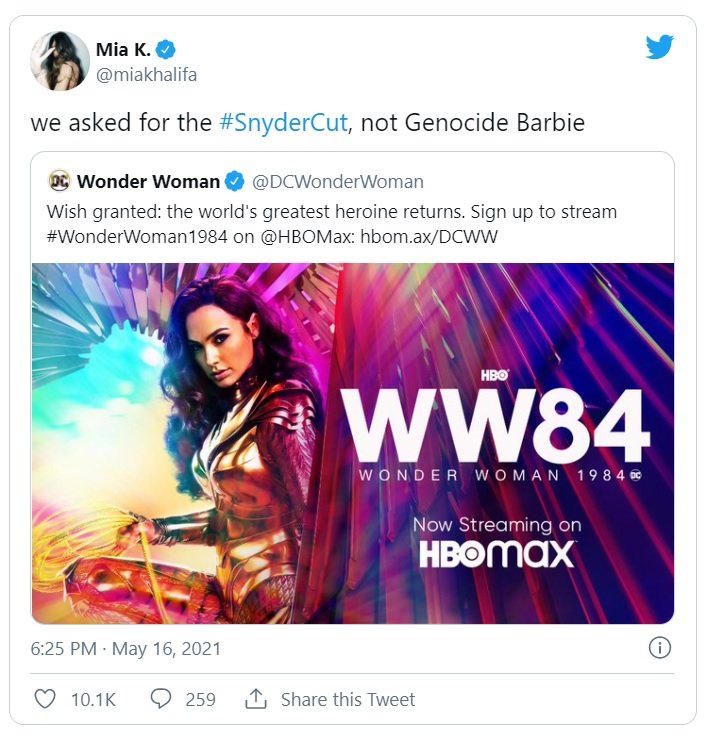This screenshot has width=720, height=737.
Task: Click the Twitter bird logo
Action: tap(659, 47)
